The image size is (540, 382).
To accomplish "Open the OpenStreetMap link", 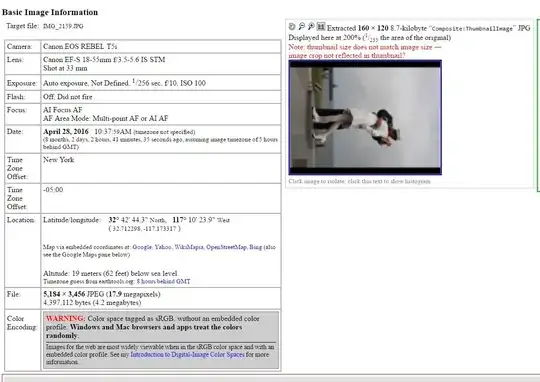I will point(226,247).
